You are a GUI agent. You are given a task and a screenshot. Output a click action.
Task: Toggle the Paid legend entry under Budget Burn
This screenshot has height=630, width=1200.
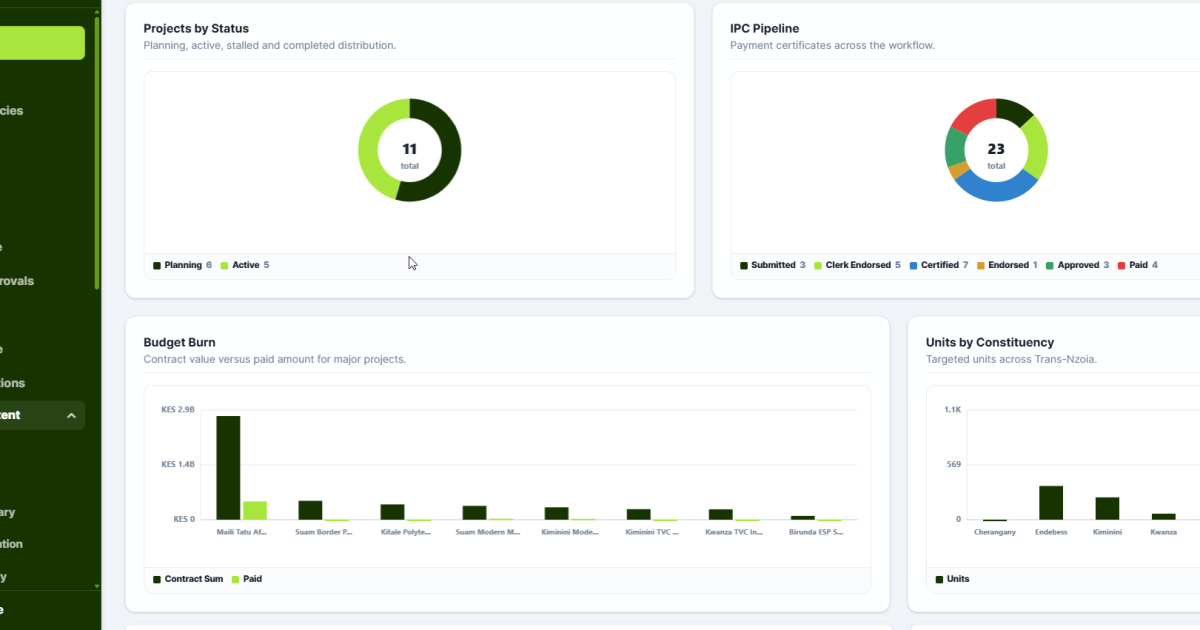[x=246, y=579]
